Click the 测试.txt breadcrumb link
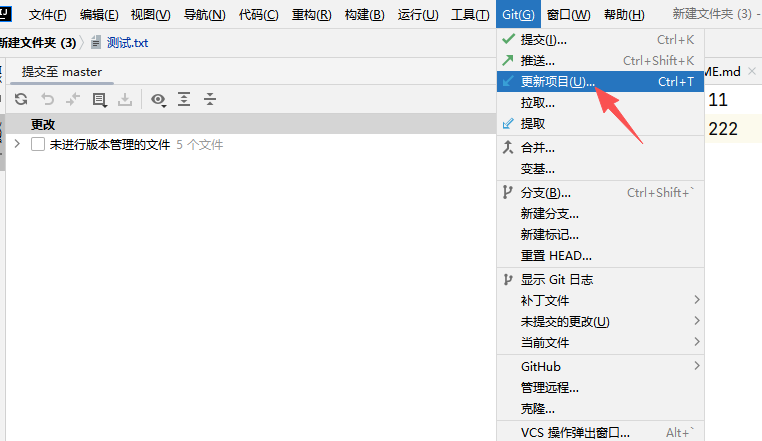The image size is (762, 441). 127,43
